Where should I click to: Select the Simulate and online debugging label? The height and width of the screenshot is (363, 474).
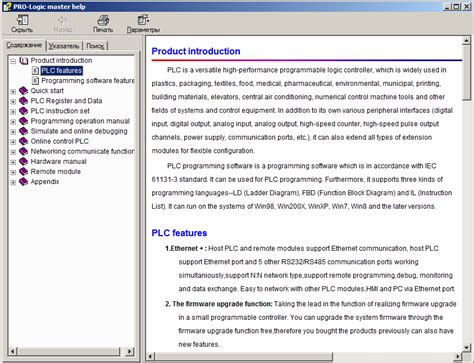coord(79,131)
